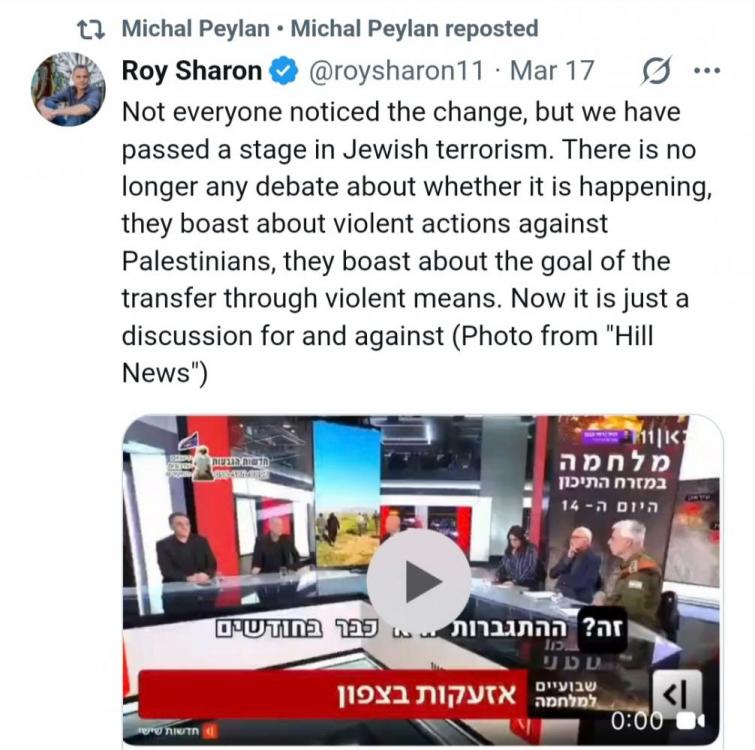Open the tweet by clicking its text body
755x750 pixels.
click(417, 242)
